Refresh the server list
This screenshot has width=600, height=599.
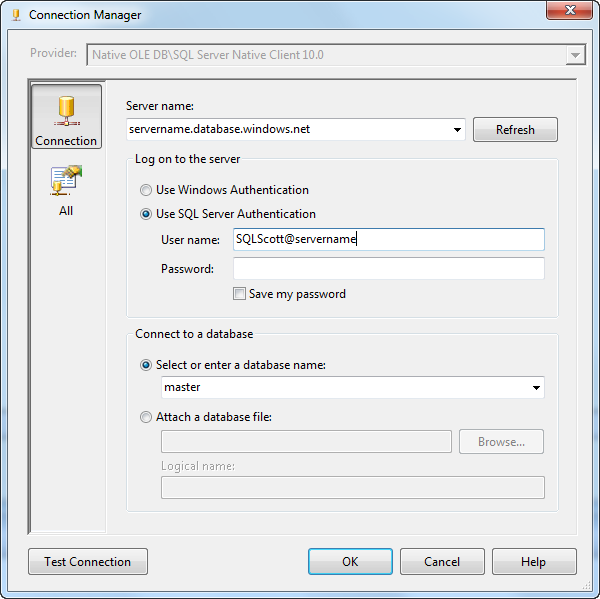515,130
